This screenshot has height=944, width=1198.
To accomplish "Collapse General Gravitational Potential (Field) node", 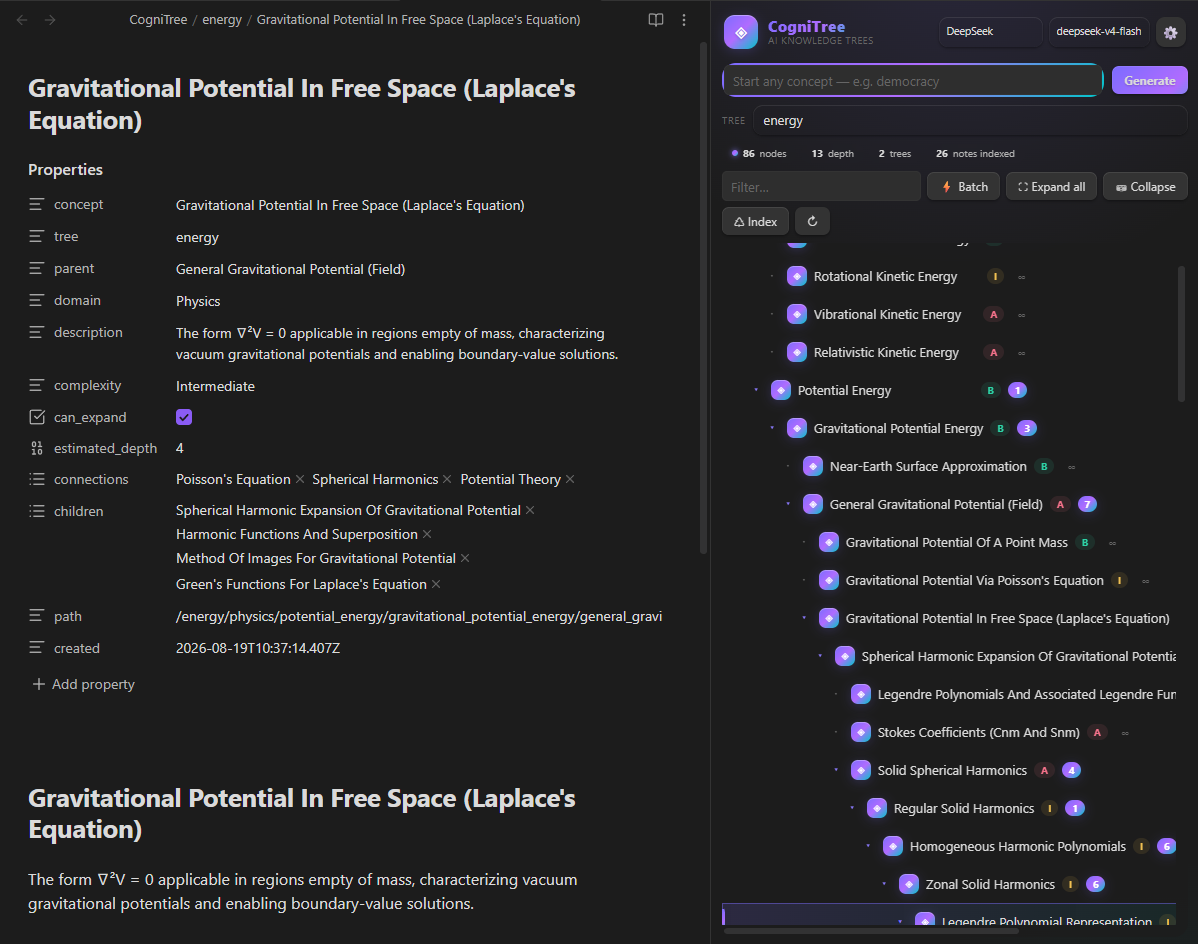I will 788,504.
